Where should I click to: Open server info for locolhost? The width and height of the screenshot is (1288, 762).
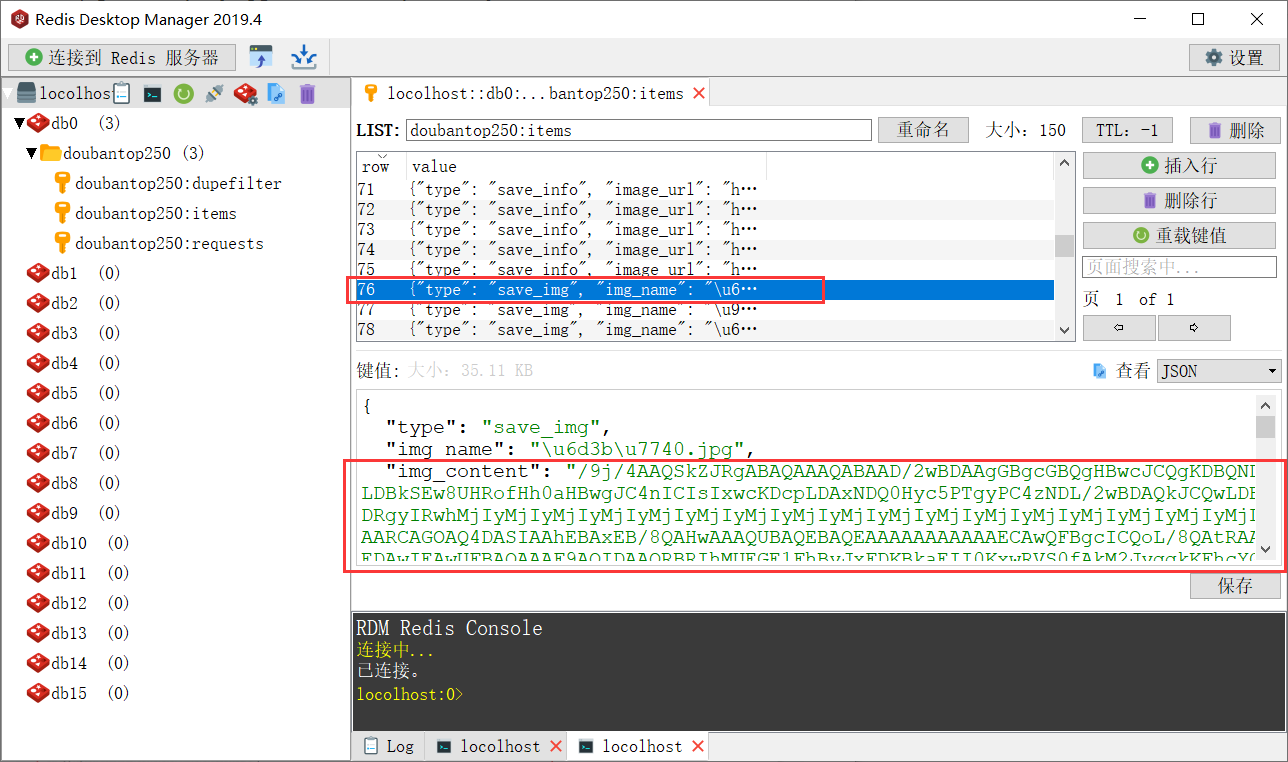(x=121, y=94)
